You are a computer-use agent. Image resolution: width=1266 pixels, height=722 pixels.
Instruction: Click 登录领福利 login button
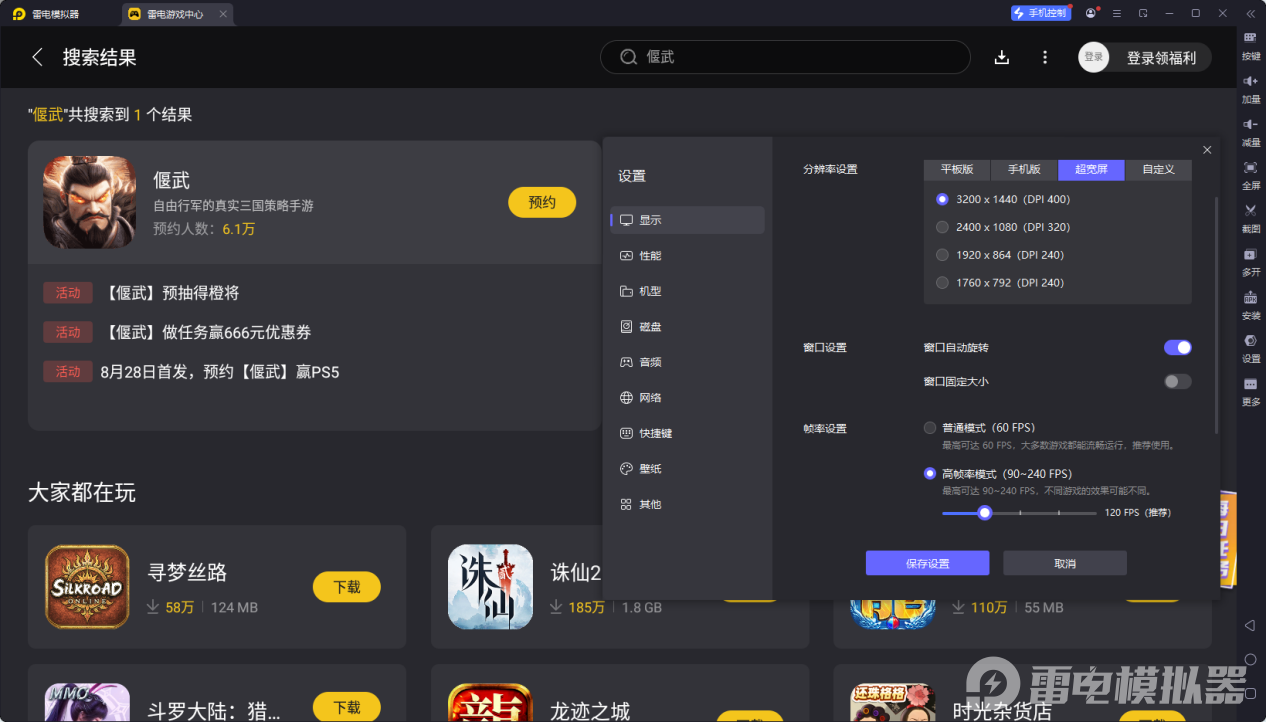pos(1161,58)
